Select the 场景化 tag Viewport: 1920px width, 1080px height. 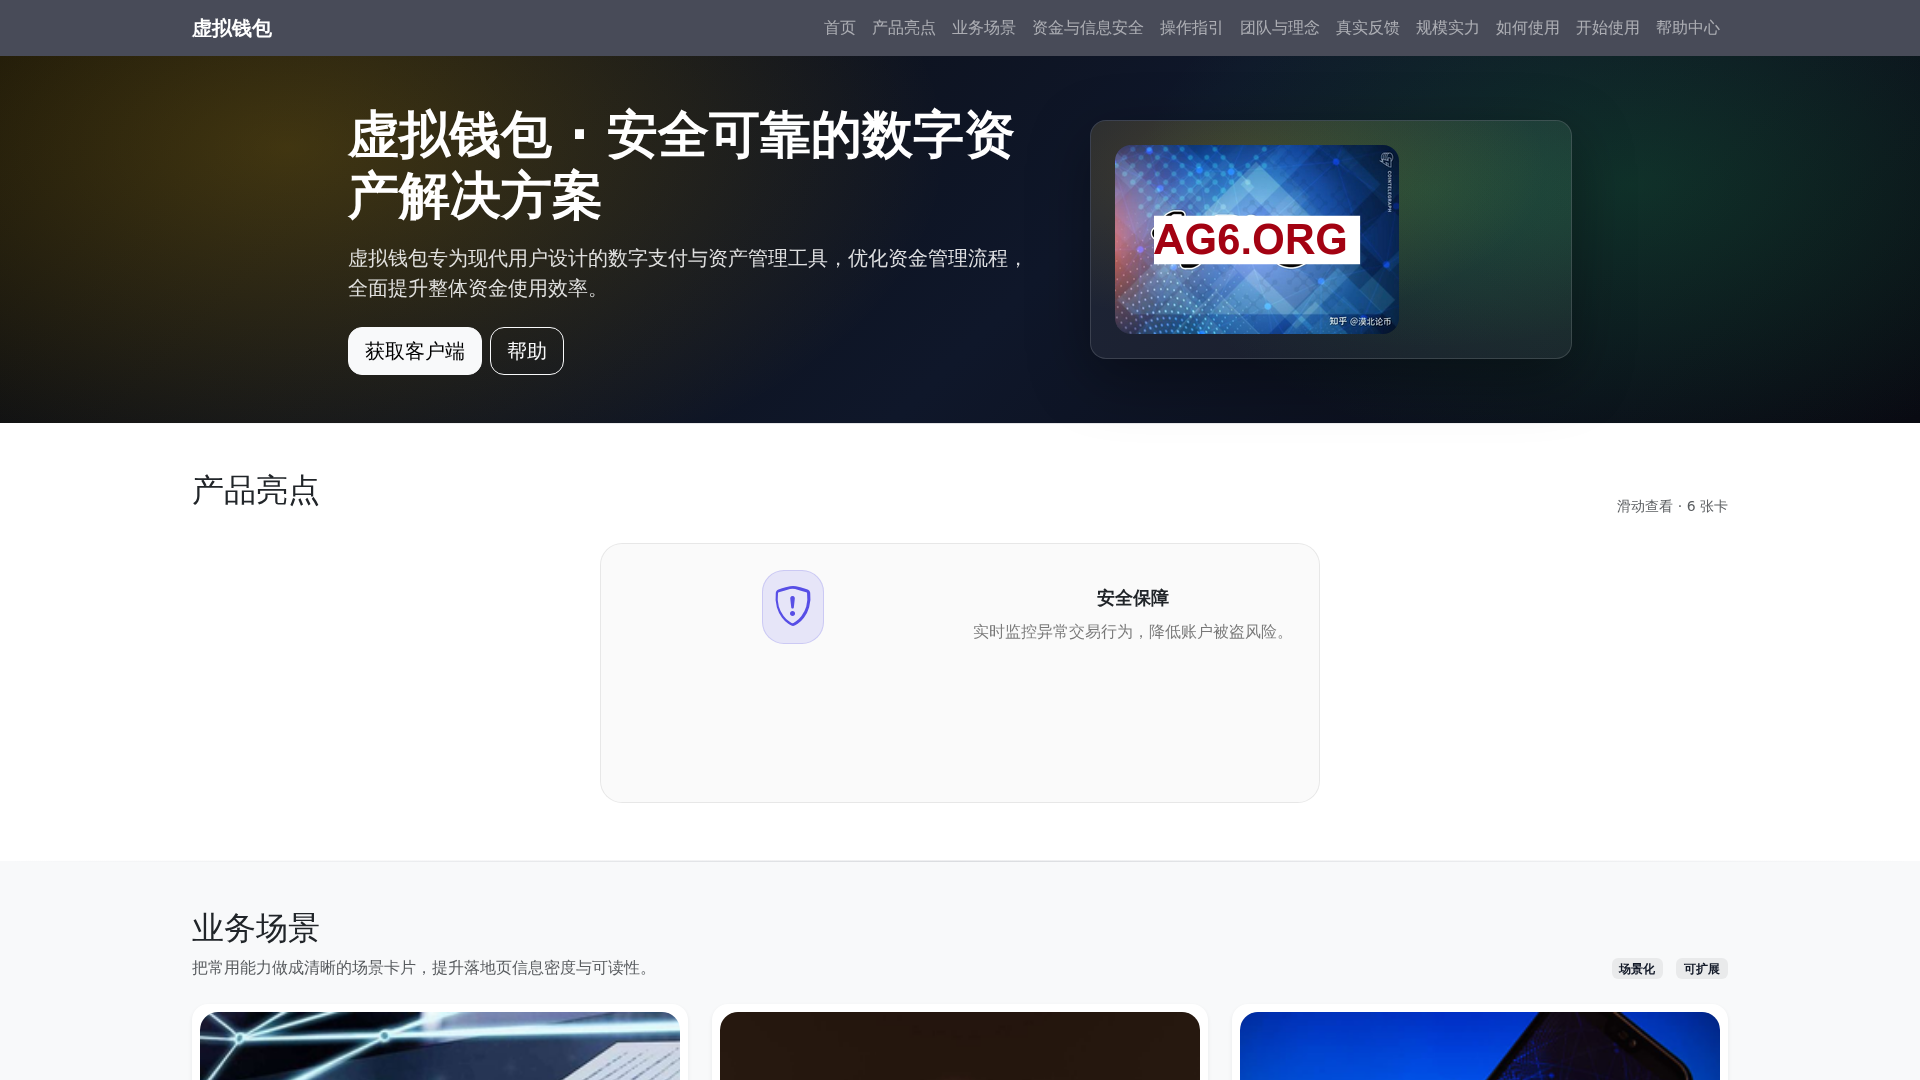pyautogui.click(x=1637, y=969)
